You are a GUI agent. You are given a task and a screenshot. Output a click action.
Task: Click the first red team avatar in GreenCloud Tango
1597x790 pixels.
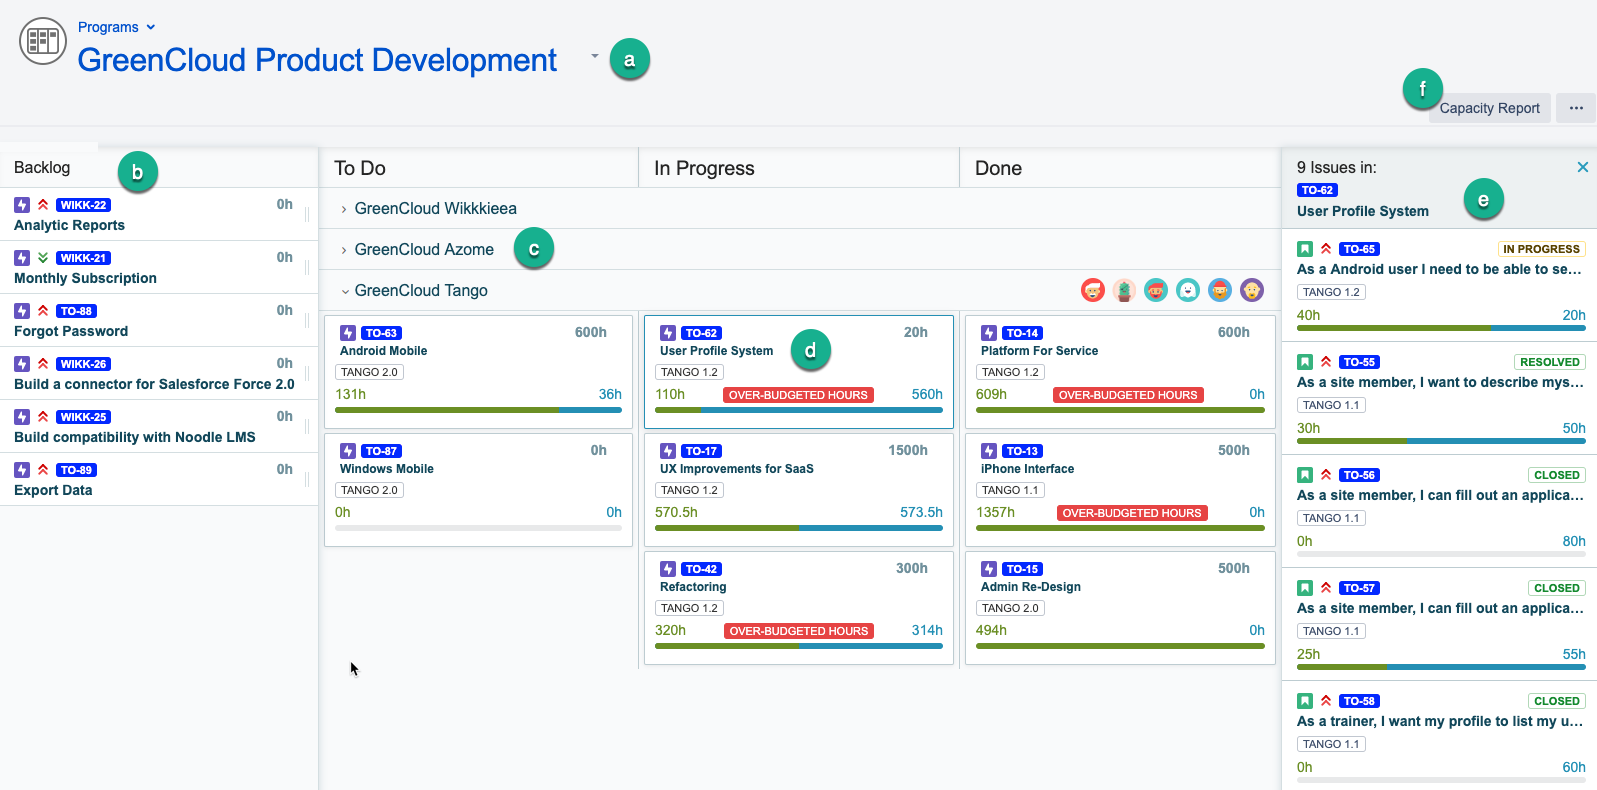click(x=1093, y=290)
